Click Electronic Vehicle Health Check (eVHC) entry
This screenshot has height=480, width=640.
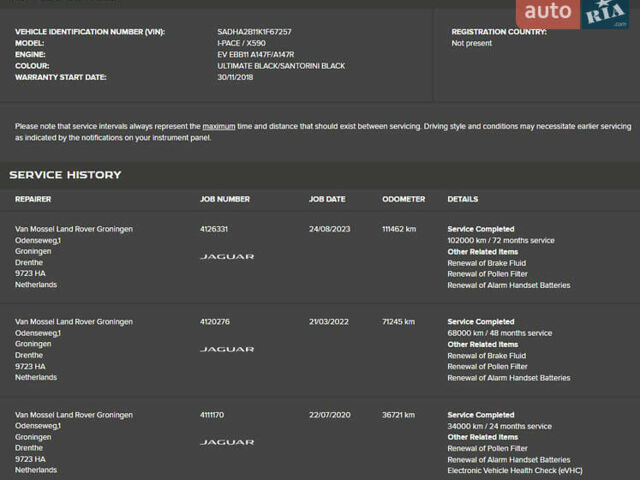click(x=514, y=470)
